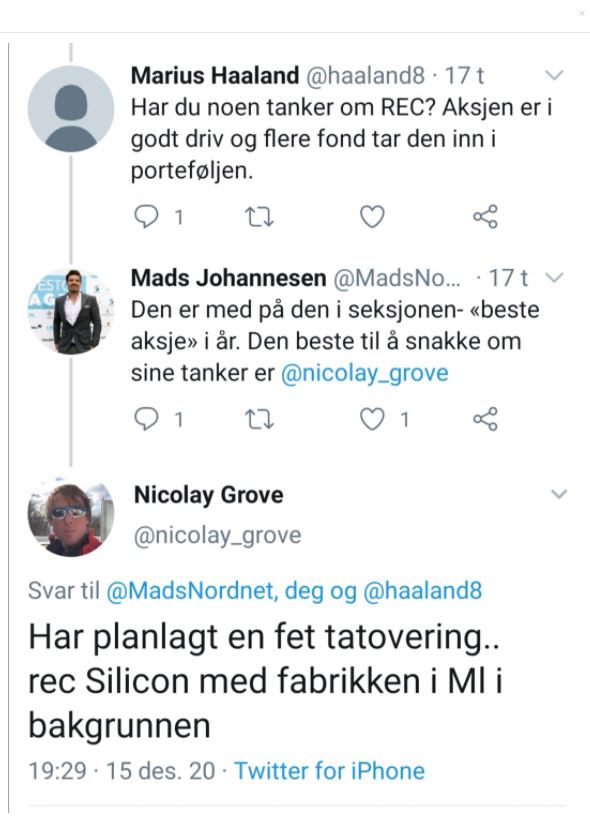The image size is (590, 816).
Task: Open the options chevron on Marius Haaland's tweet
Action: (x=553, y=73)
